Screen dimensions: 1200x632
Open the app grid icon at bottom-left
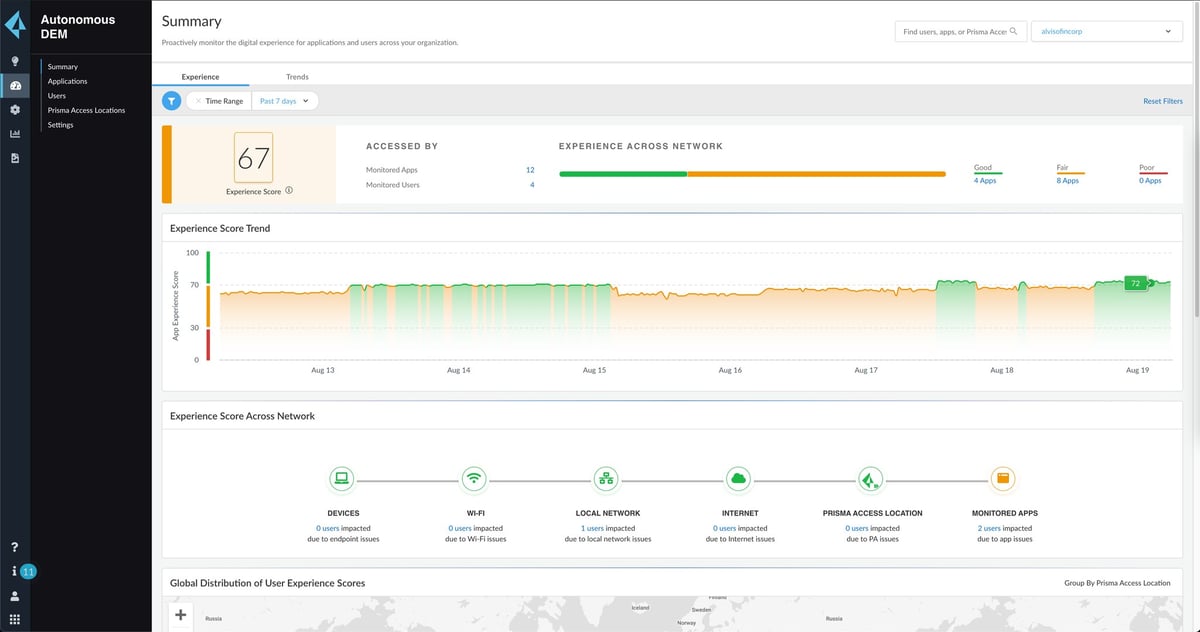tap(15, 619)
